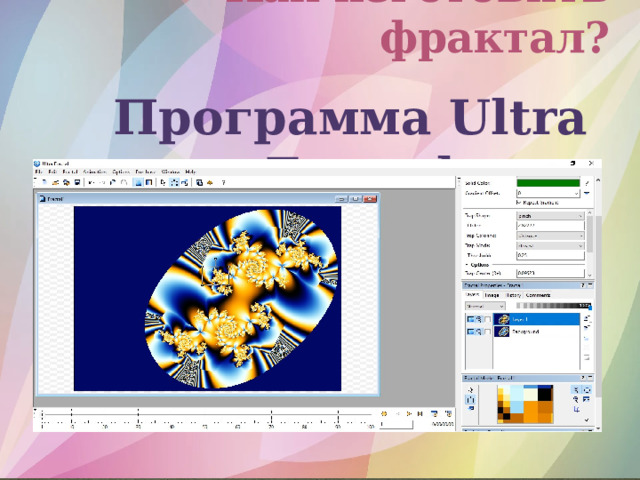Screen dimensions: 640x480
Task: Switch to the History tab
Action: point(513,295)
